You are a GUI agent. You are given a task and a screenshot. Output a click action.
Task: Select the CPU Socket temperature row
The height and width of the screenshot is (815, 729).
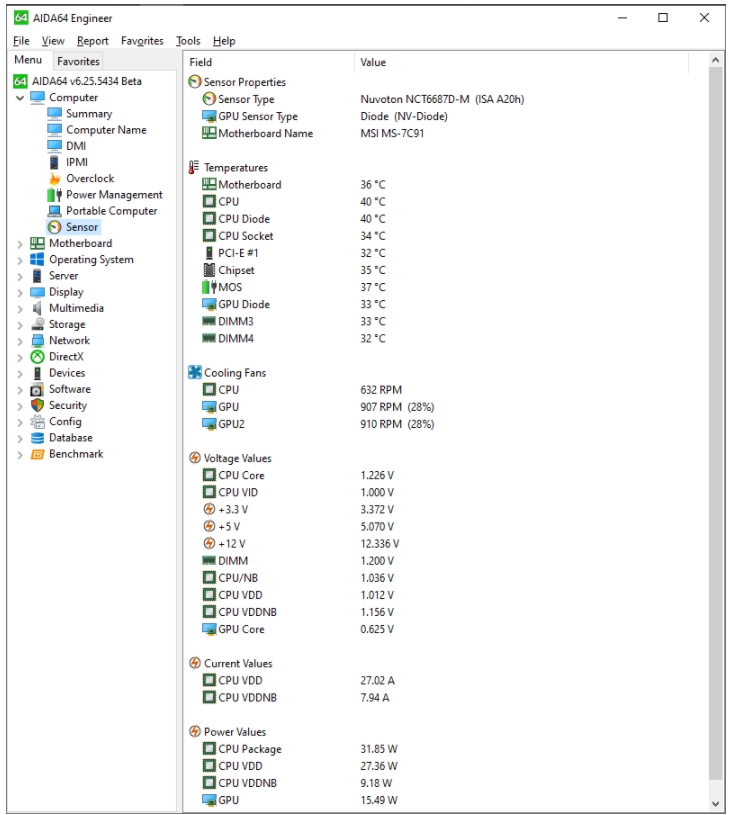pyautogui.click(x=246, y=236)
